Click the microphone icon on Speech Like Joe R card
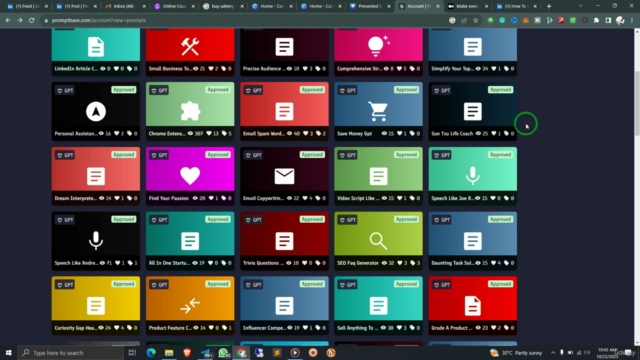The width and height of the screenshot is (640, 360). (x=472, y=176)
